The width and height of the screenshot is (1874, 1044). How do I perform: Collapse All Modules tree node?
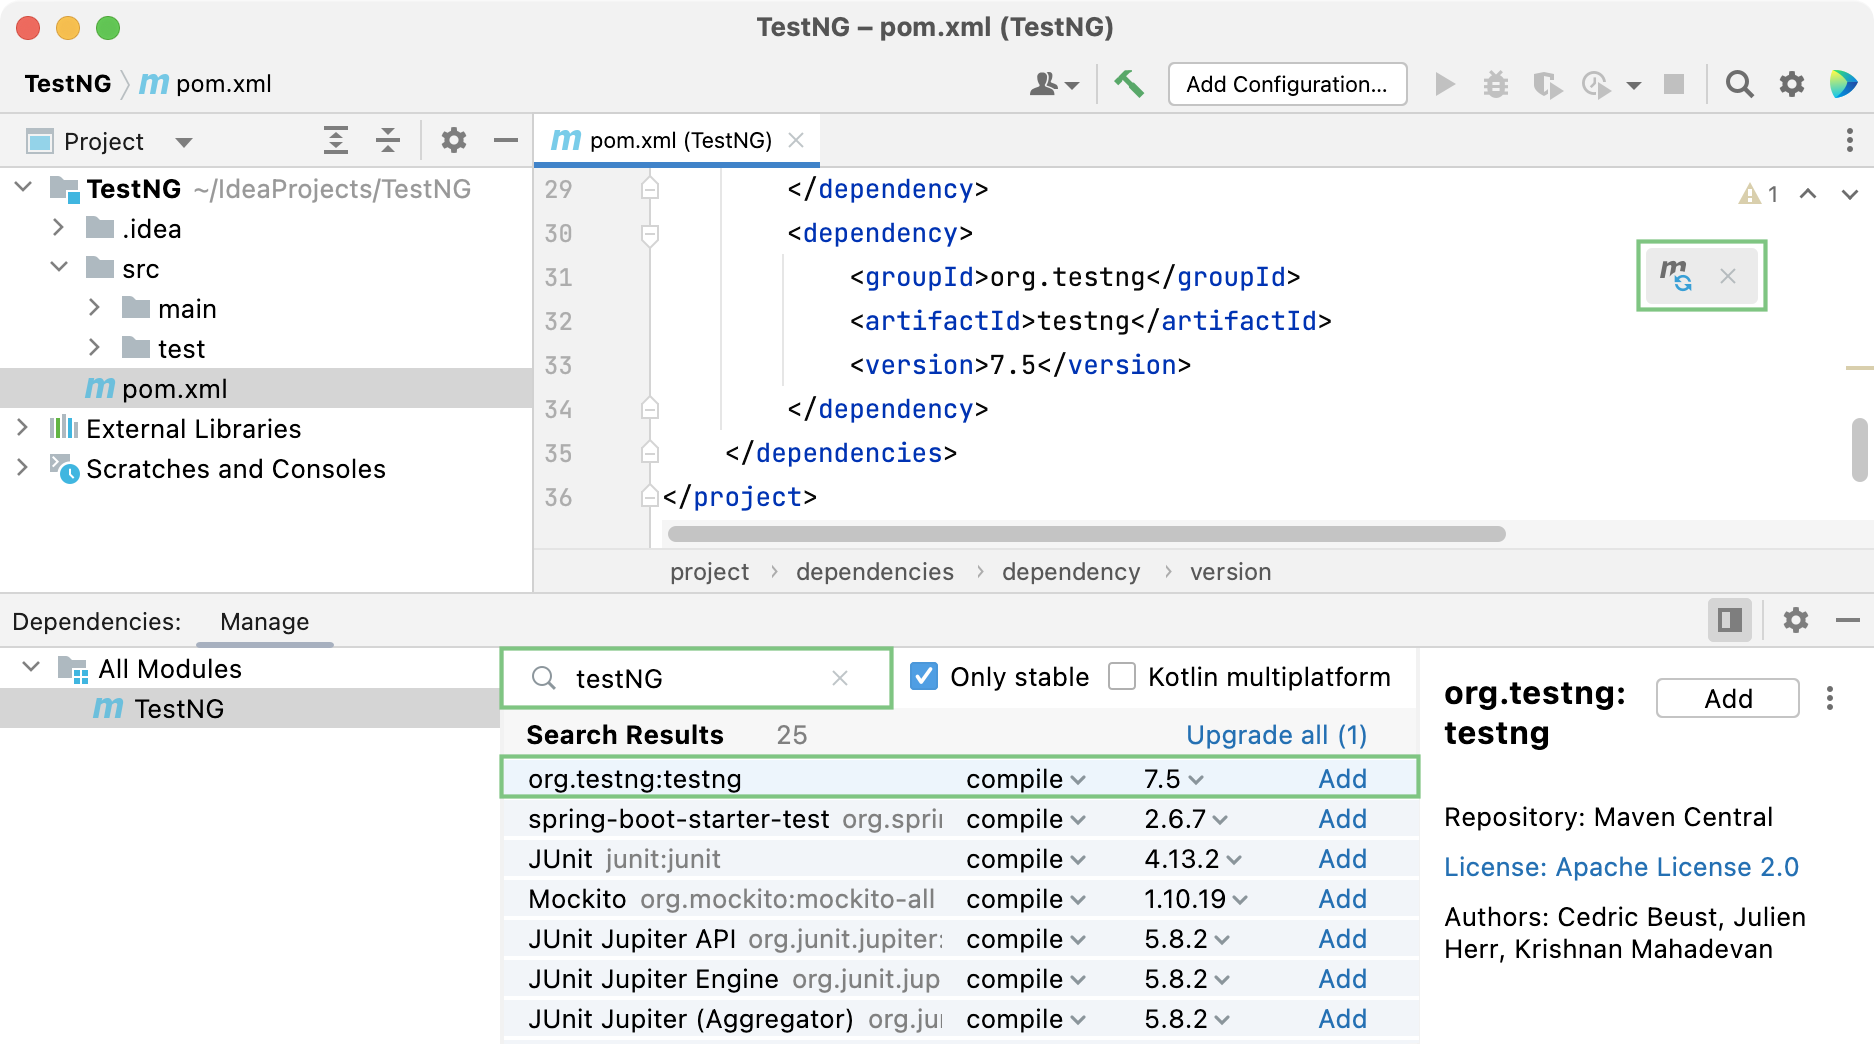(31, 668)
